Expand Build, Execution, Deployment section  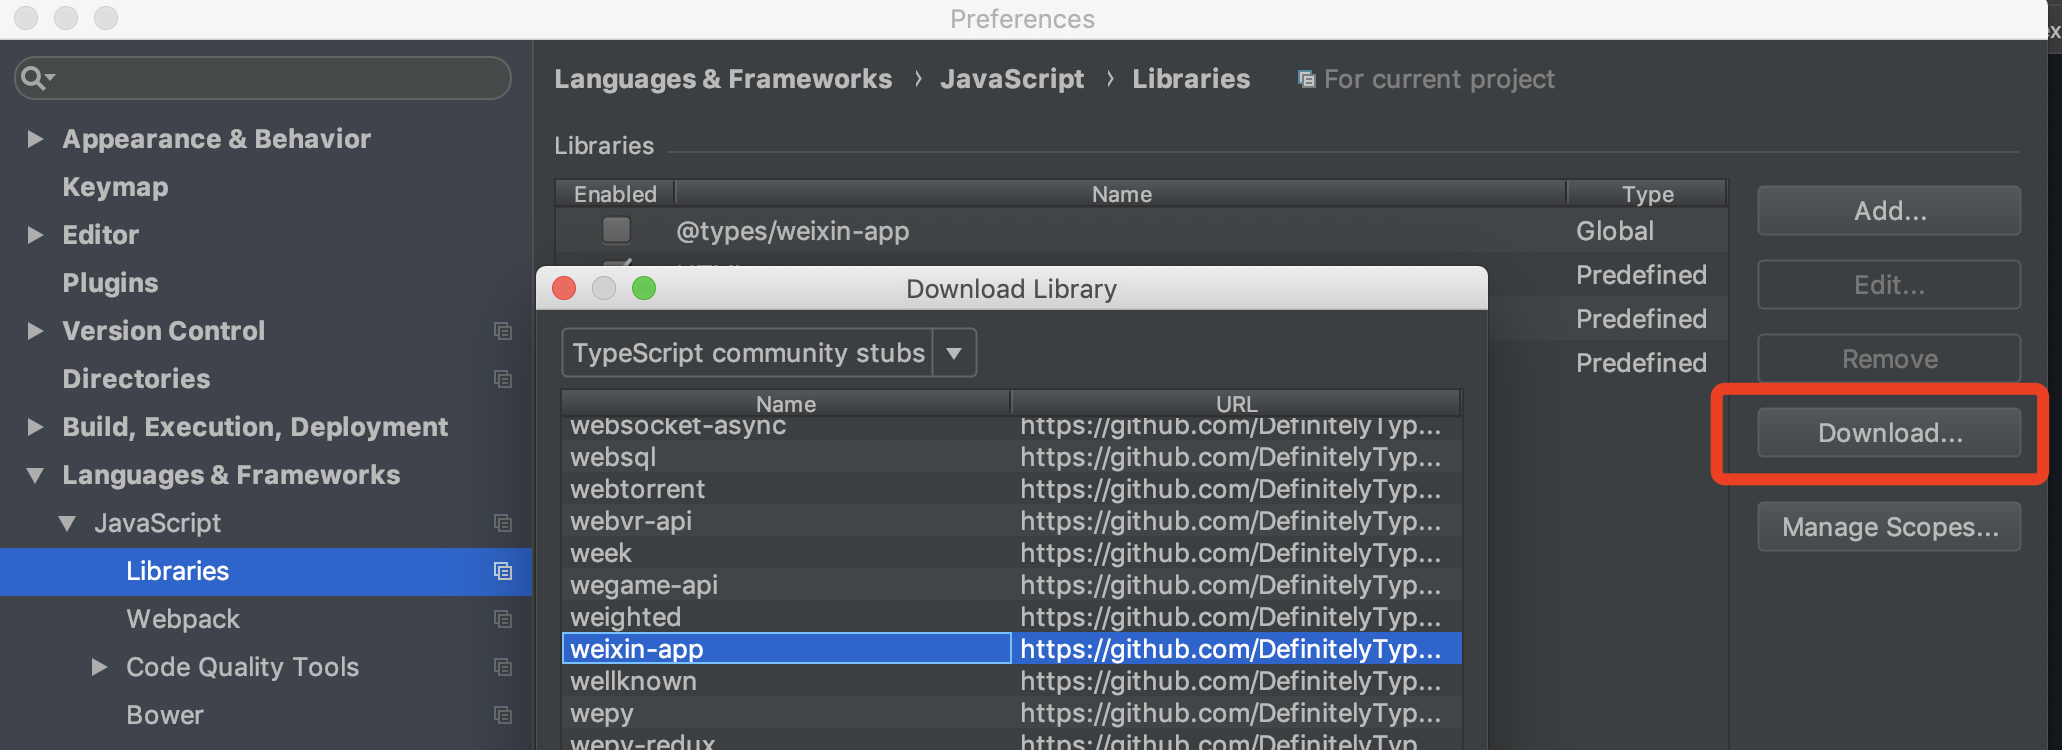pyautogui.click(x=35, y=427)
